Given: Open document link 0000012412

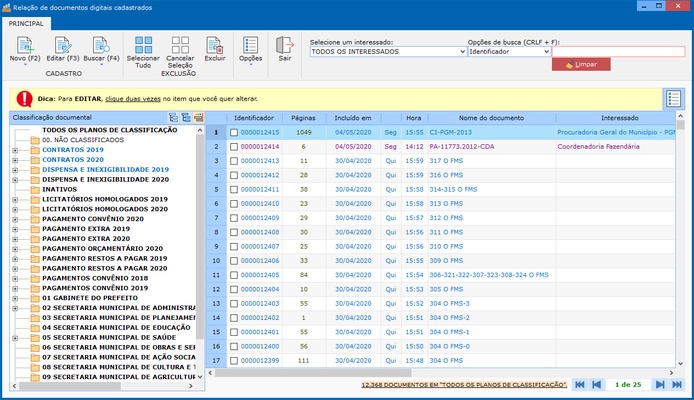Looking at the screenshot, I should [x=260, y=175].
